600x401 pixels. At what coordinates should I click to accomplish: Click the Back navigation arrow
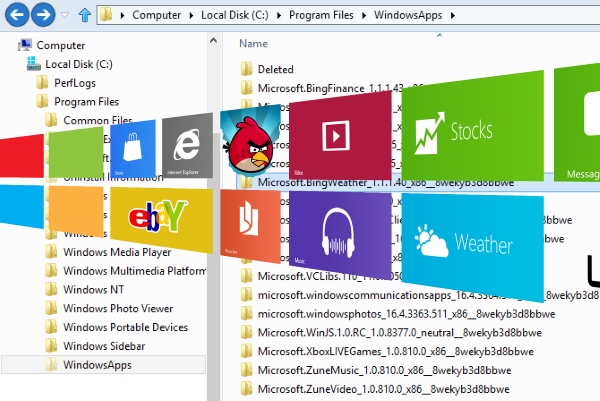pyautogui.click(x=15, y=15)
